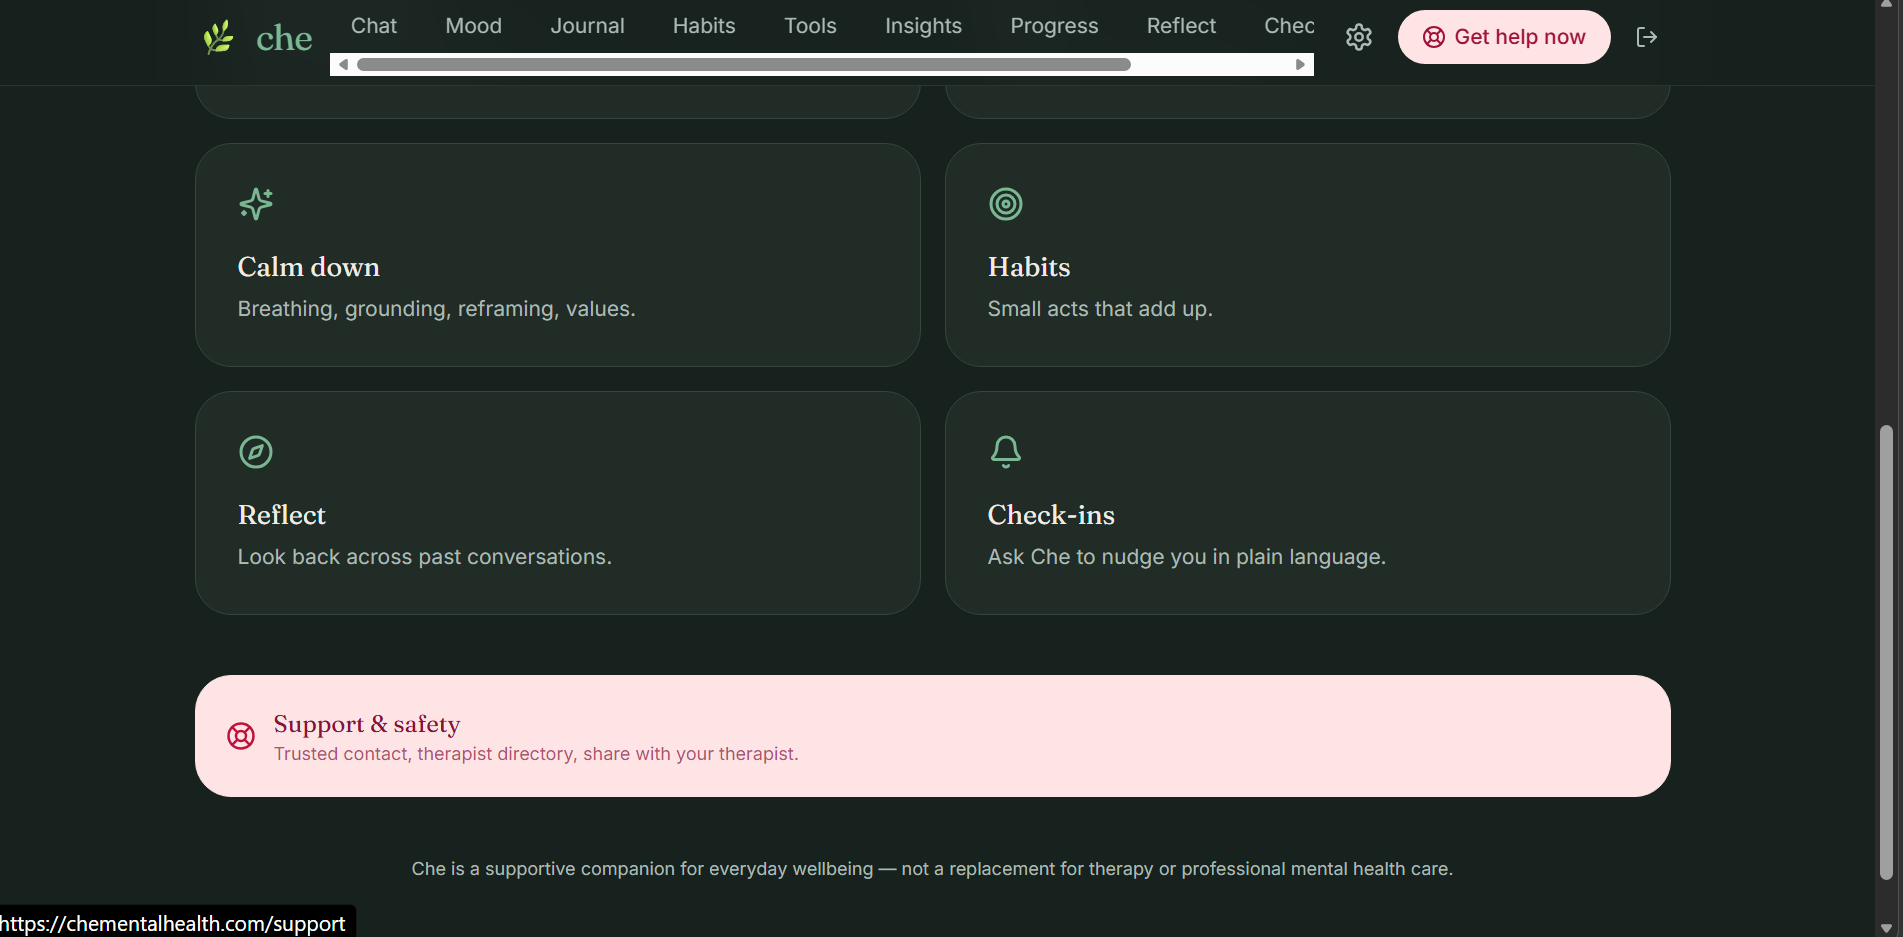1903x937 pixels.
Task: Click 'Look back across past conversations.' text
Action: 425,557
